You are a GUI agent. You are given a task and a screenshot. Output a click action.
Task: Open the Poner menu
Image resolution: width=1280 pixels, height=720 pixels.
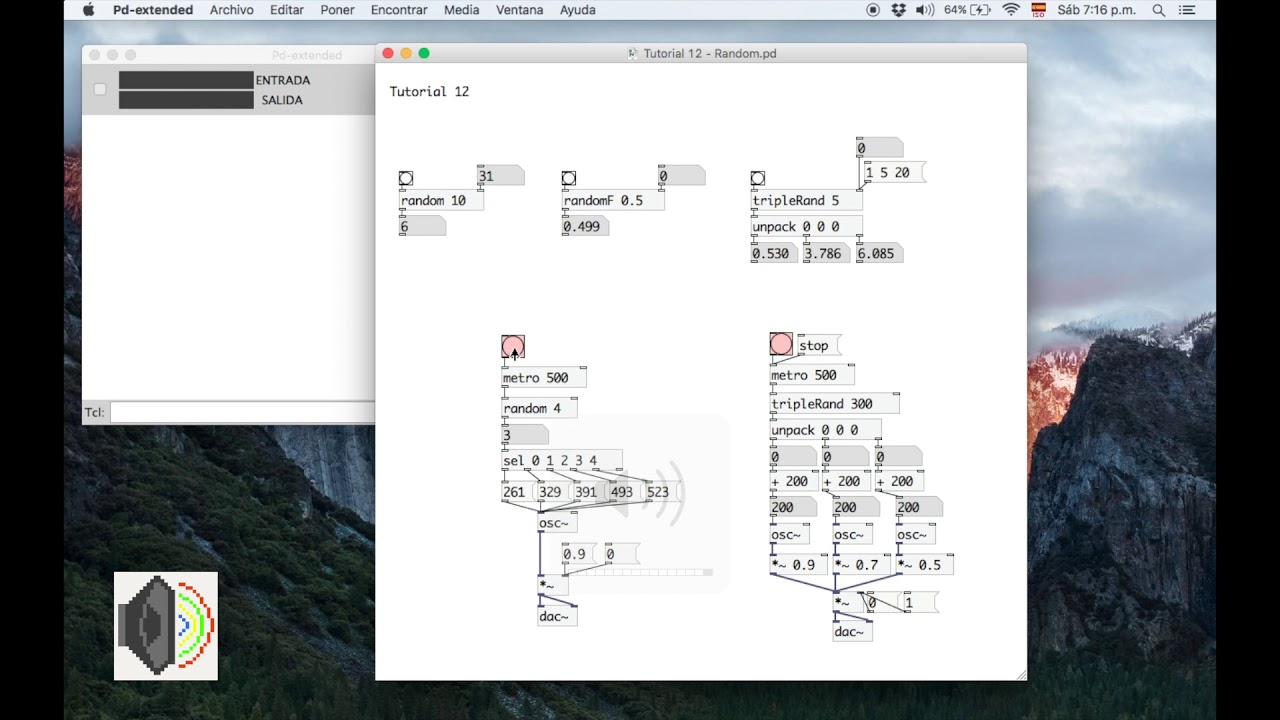click(x=337, y=10)
